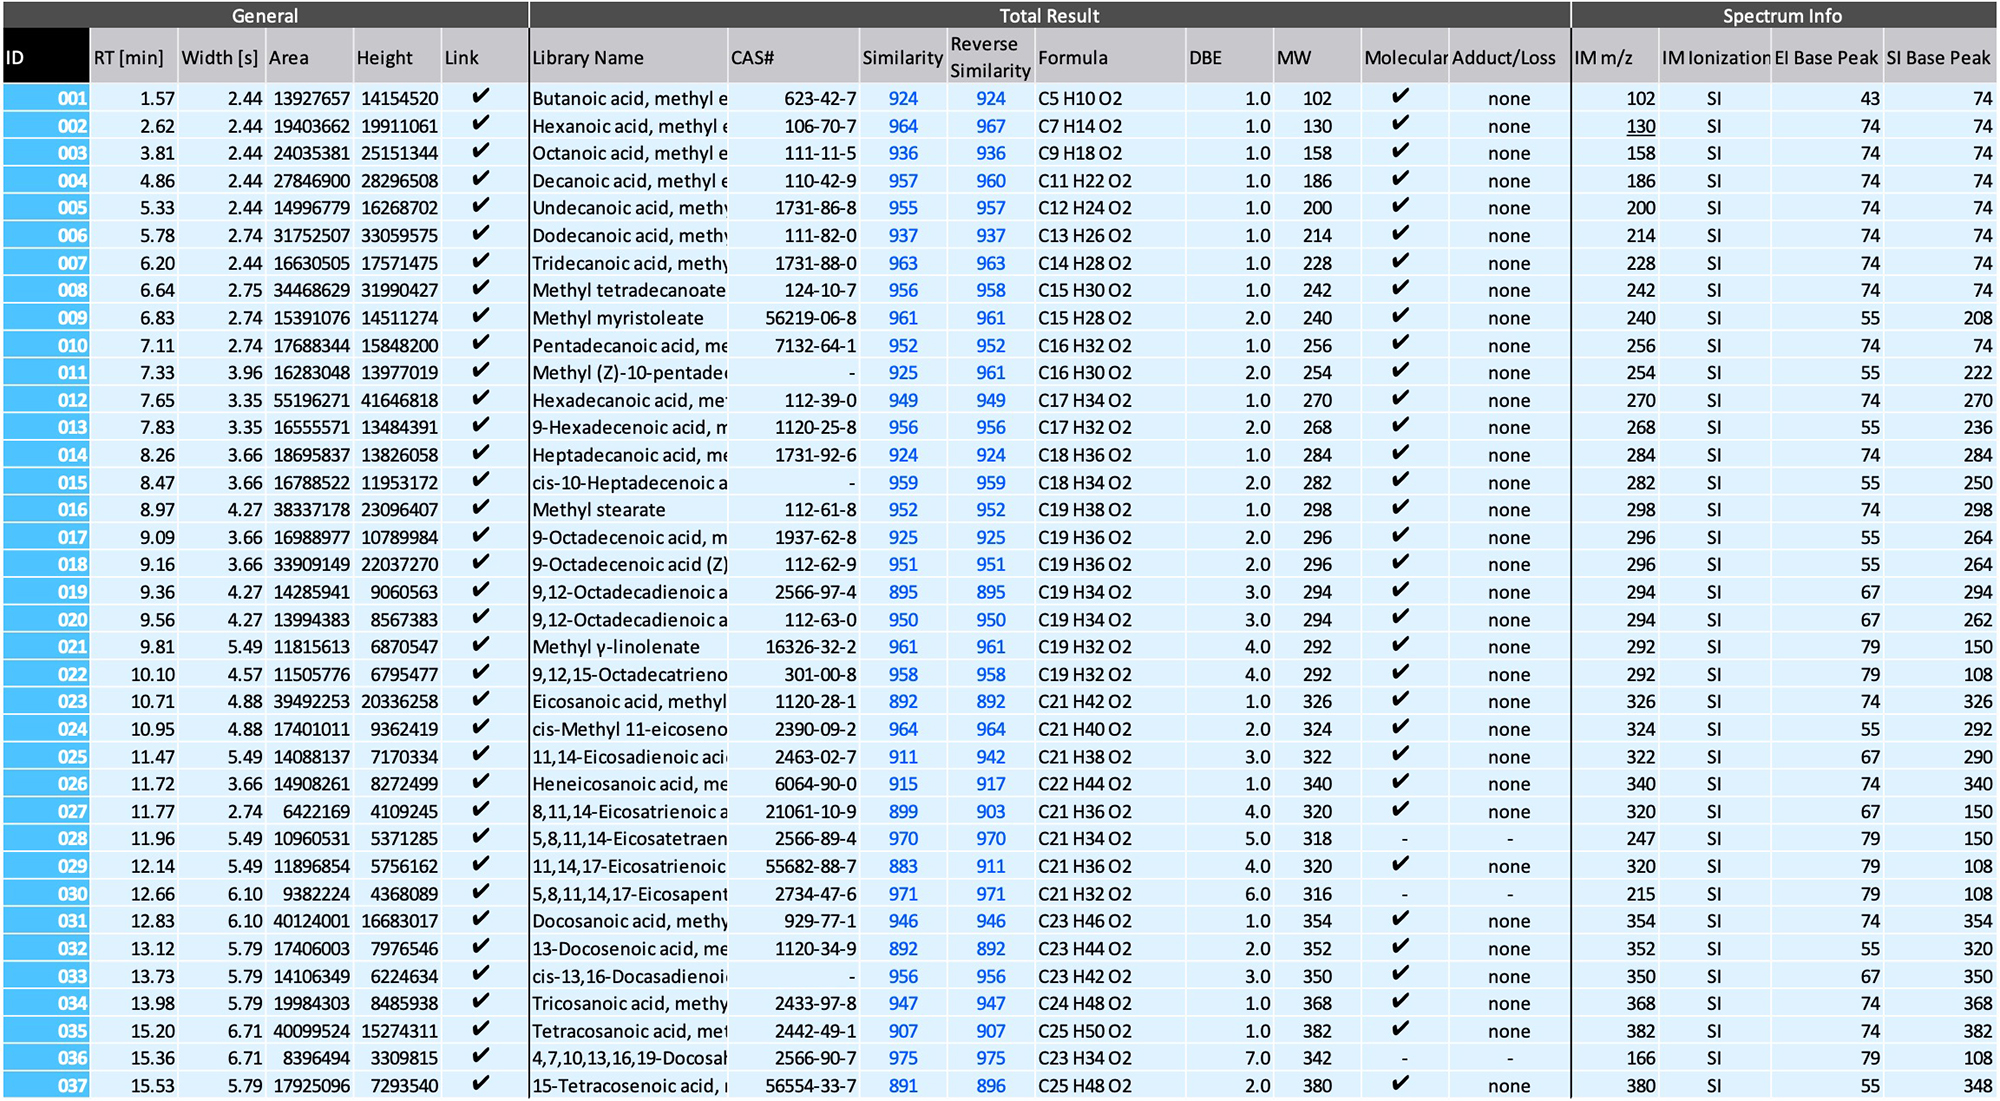Open Similarity link 883 in row 029

[x=903, y=866]
